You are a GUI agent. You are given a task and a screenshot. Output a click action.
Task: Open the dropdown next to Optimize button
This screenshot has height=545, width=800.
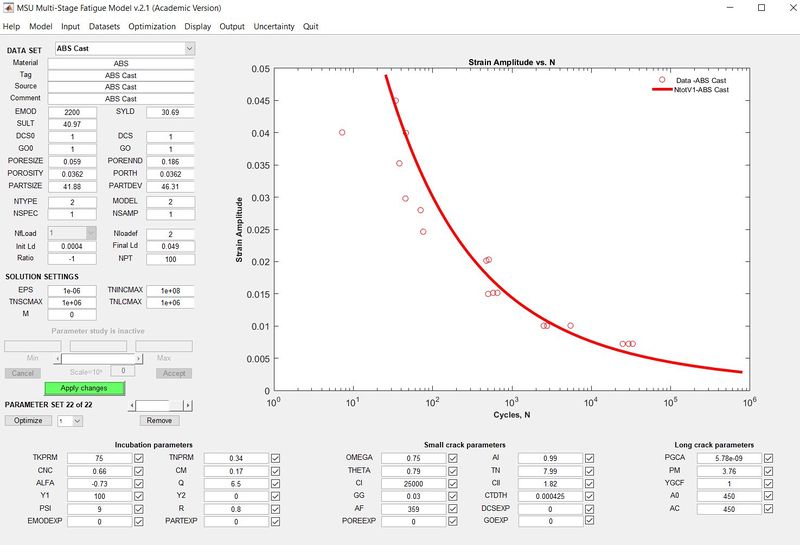pos(68,421)
